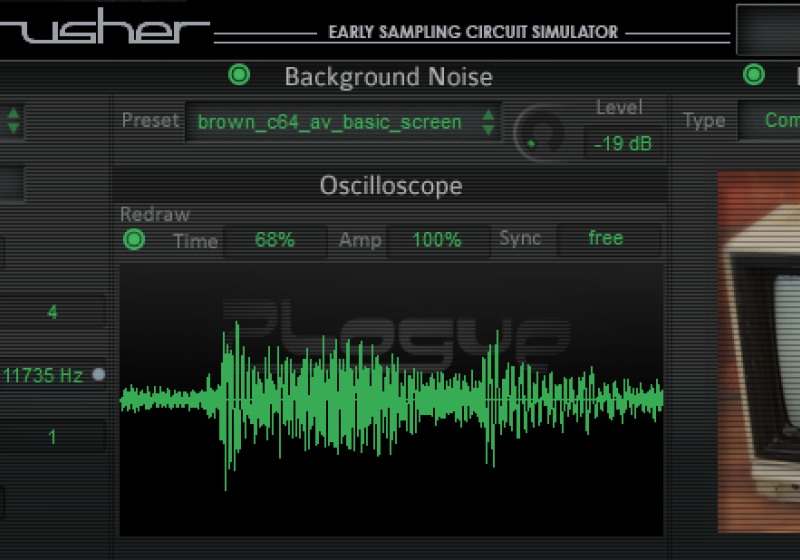Click the Background Noise Level knob

pyautogui.click(x=537, y=135)
